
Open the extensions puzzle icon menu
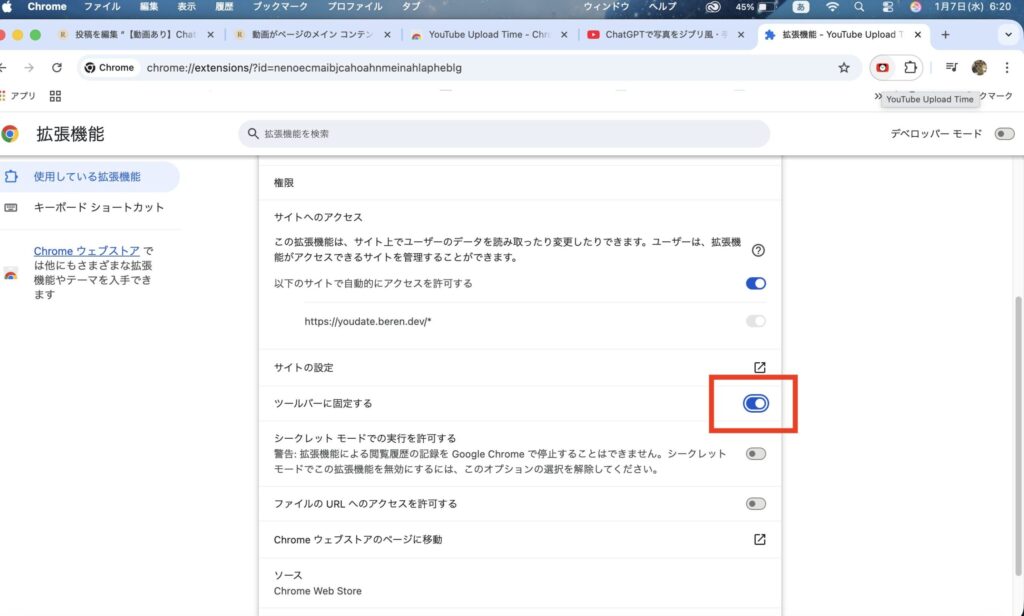point(910,68)
